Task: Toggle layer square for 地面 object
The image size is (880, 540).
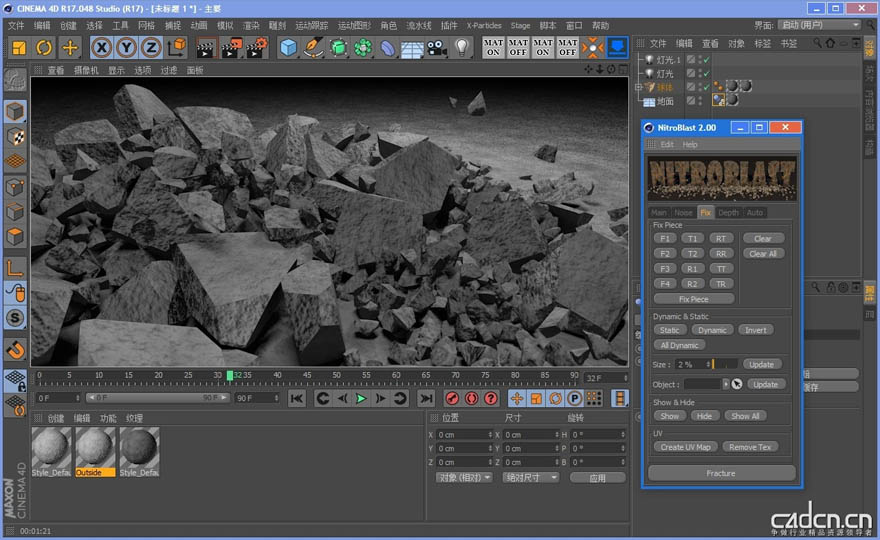Action: [691, 101]
